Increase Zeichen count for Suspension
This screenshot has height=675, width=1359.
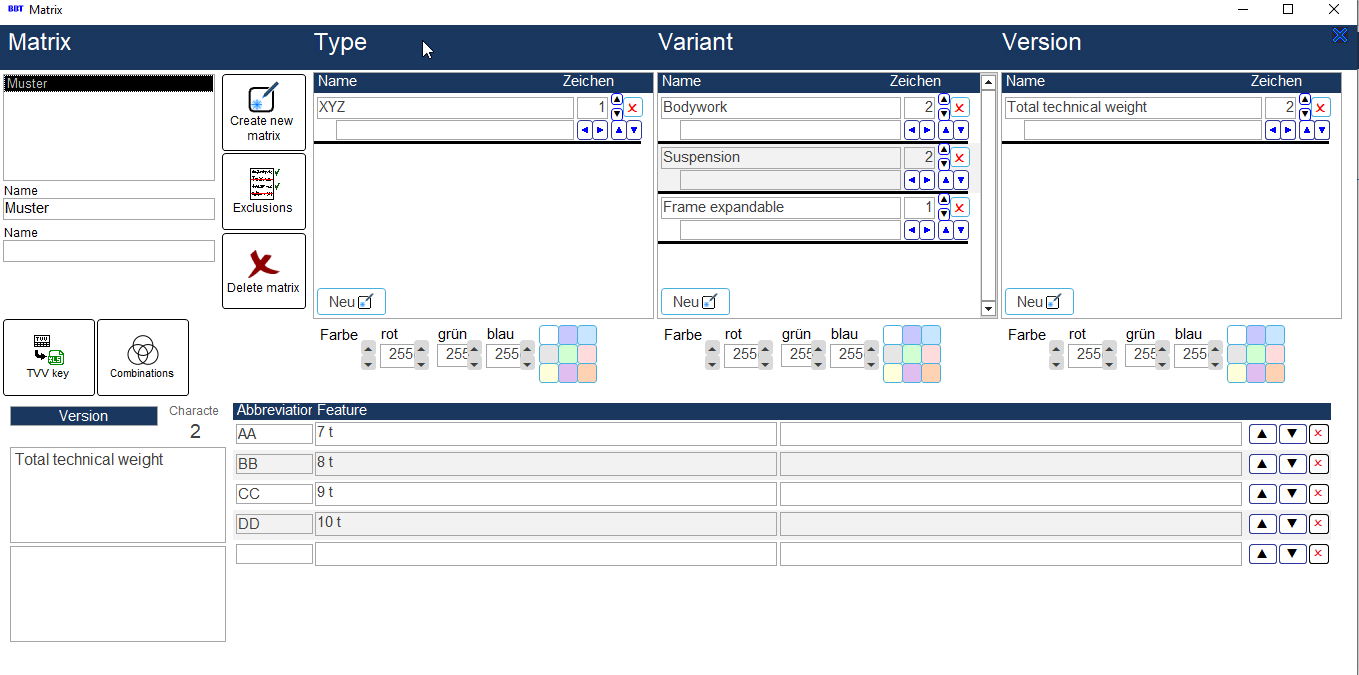pos(944,150)
